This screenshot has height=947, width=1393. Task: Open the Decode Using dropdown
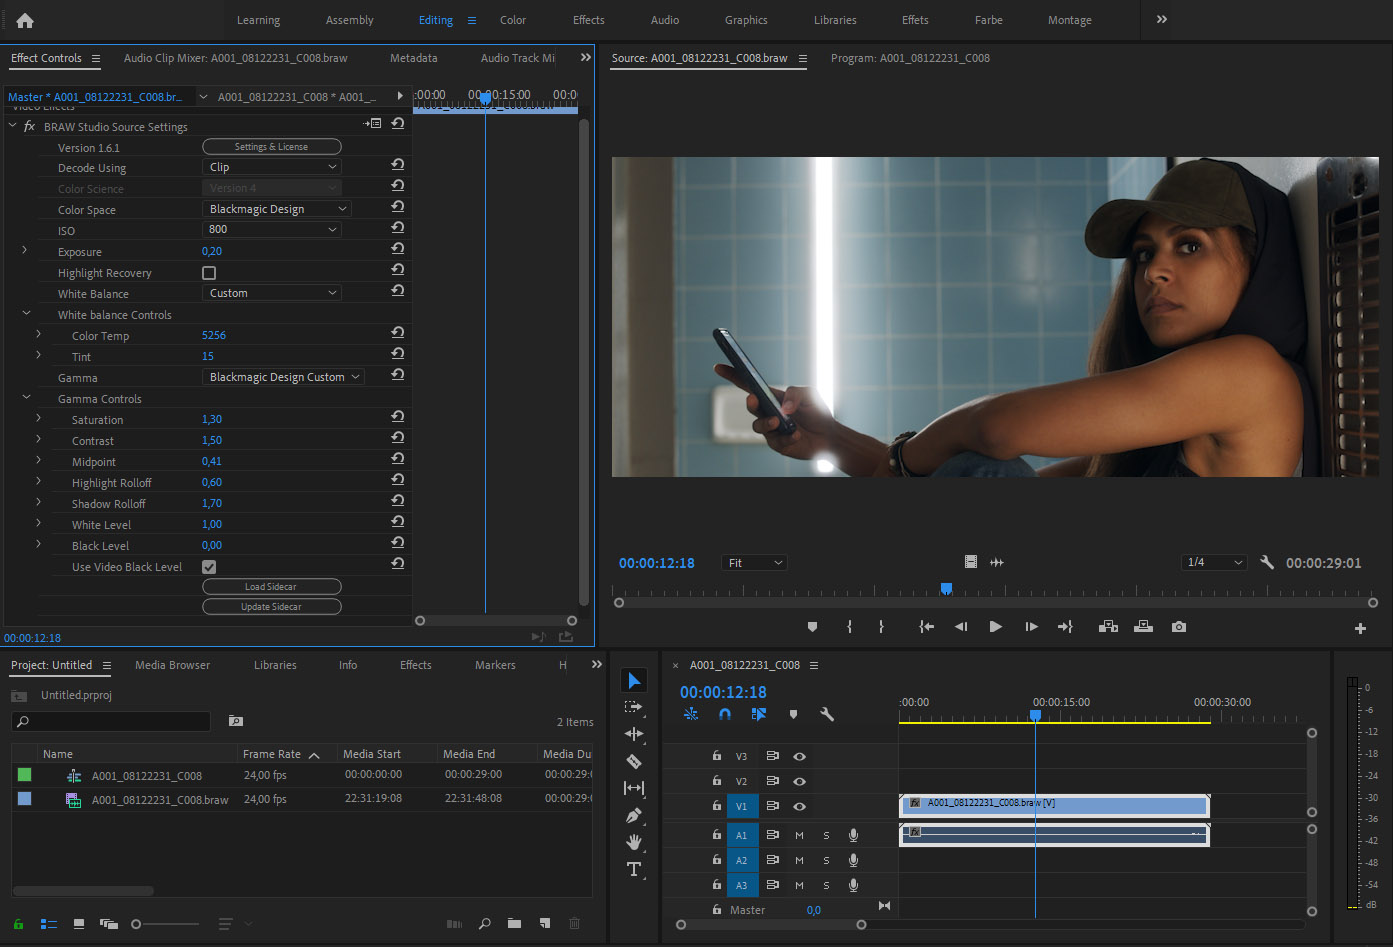271,166
